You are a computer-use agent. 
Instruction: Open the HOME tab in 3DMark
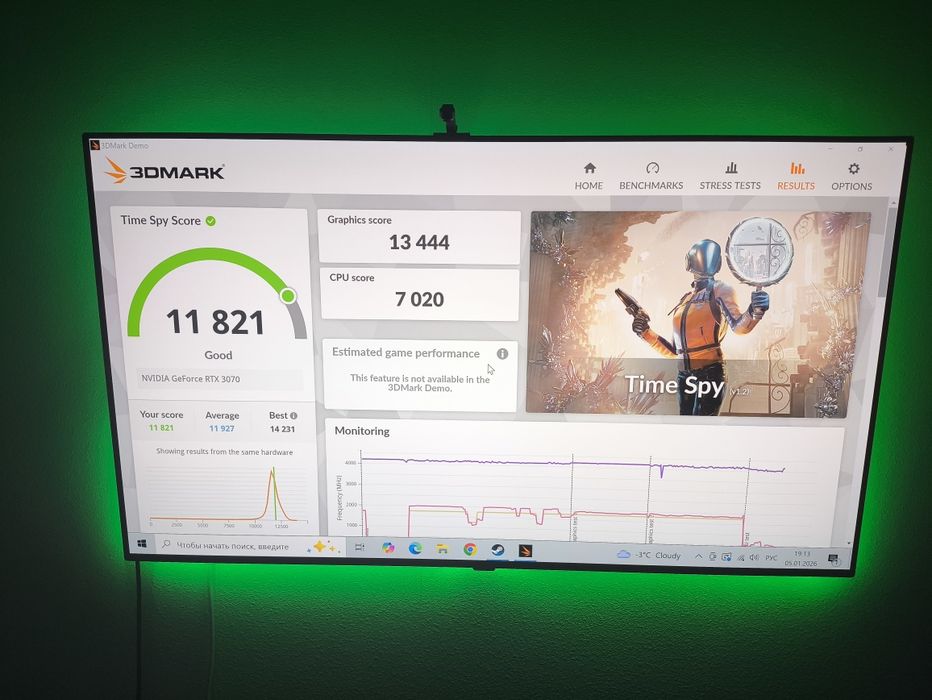click(x=588, y=176)
